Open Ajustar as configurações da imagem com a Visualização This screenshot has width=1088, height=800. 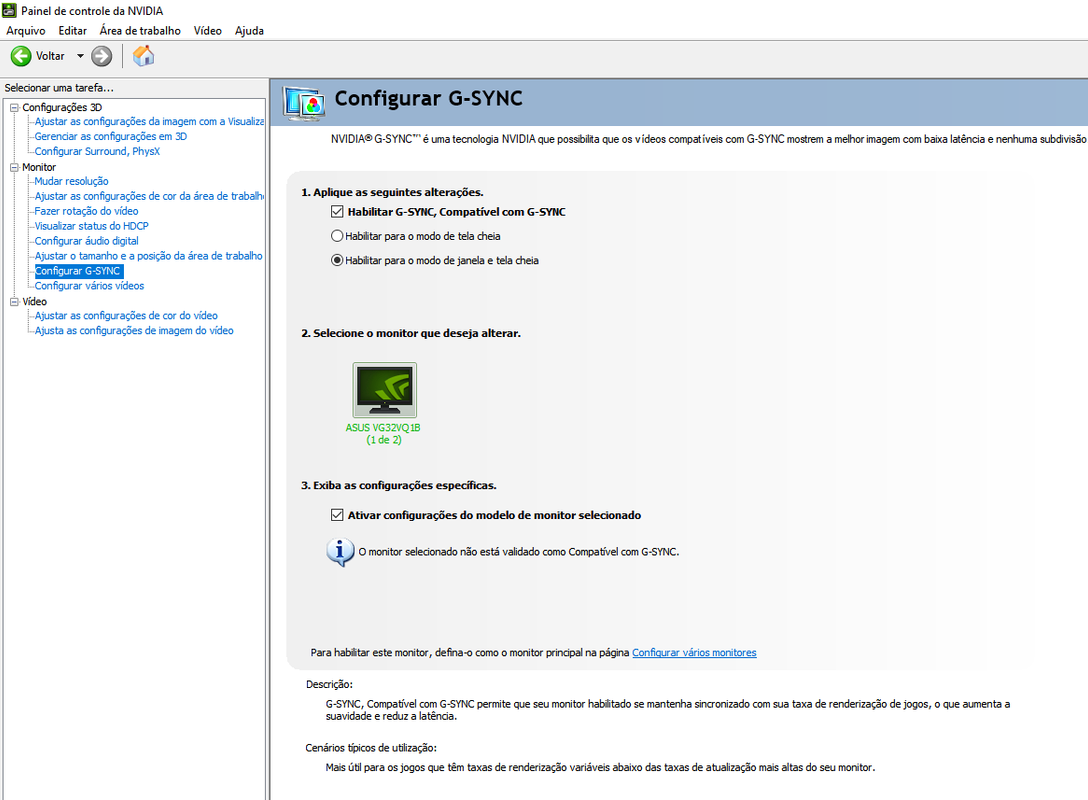tap(149, 121)
